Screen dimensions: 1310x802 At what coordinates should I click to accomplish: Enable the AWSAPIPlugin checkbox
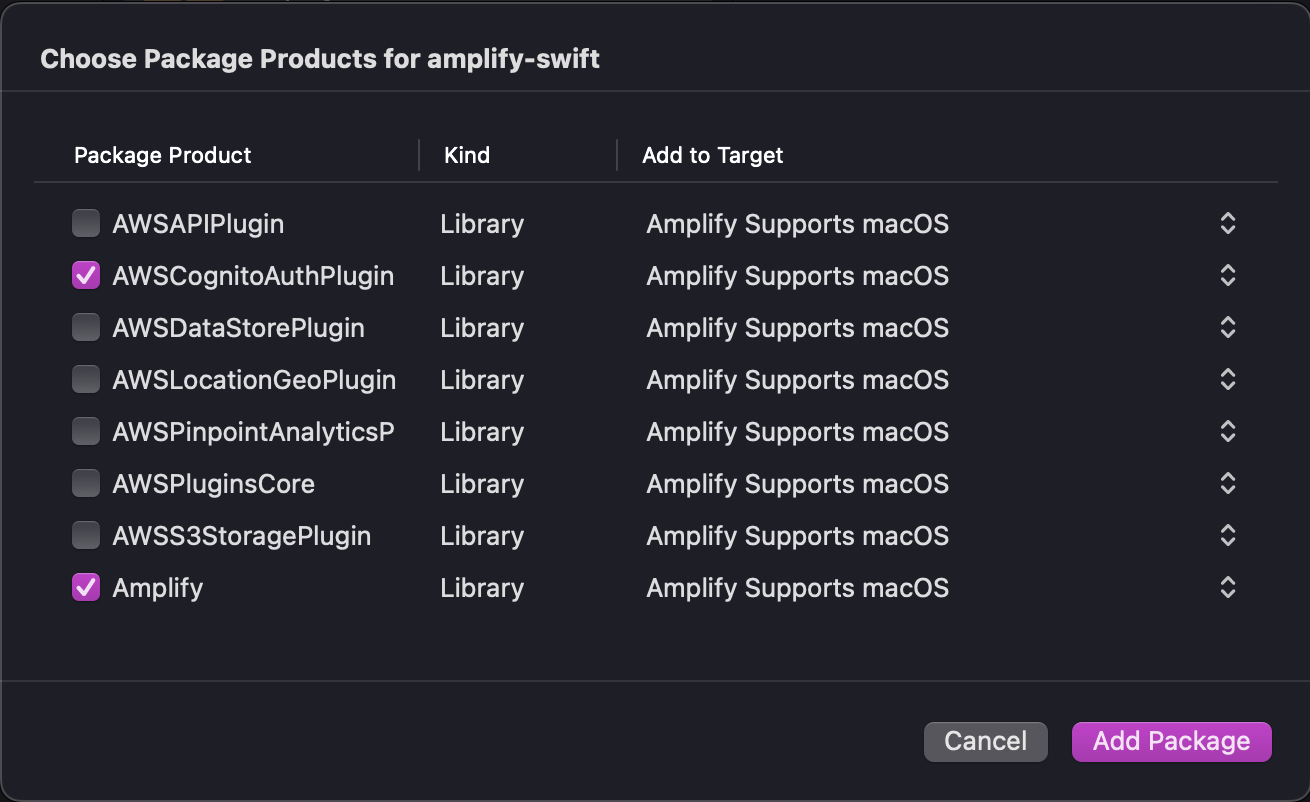pyautogui.click(x=86, y=224)
